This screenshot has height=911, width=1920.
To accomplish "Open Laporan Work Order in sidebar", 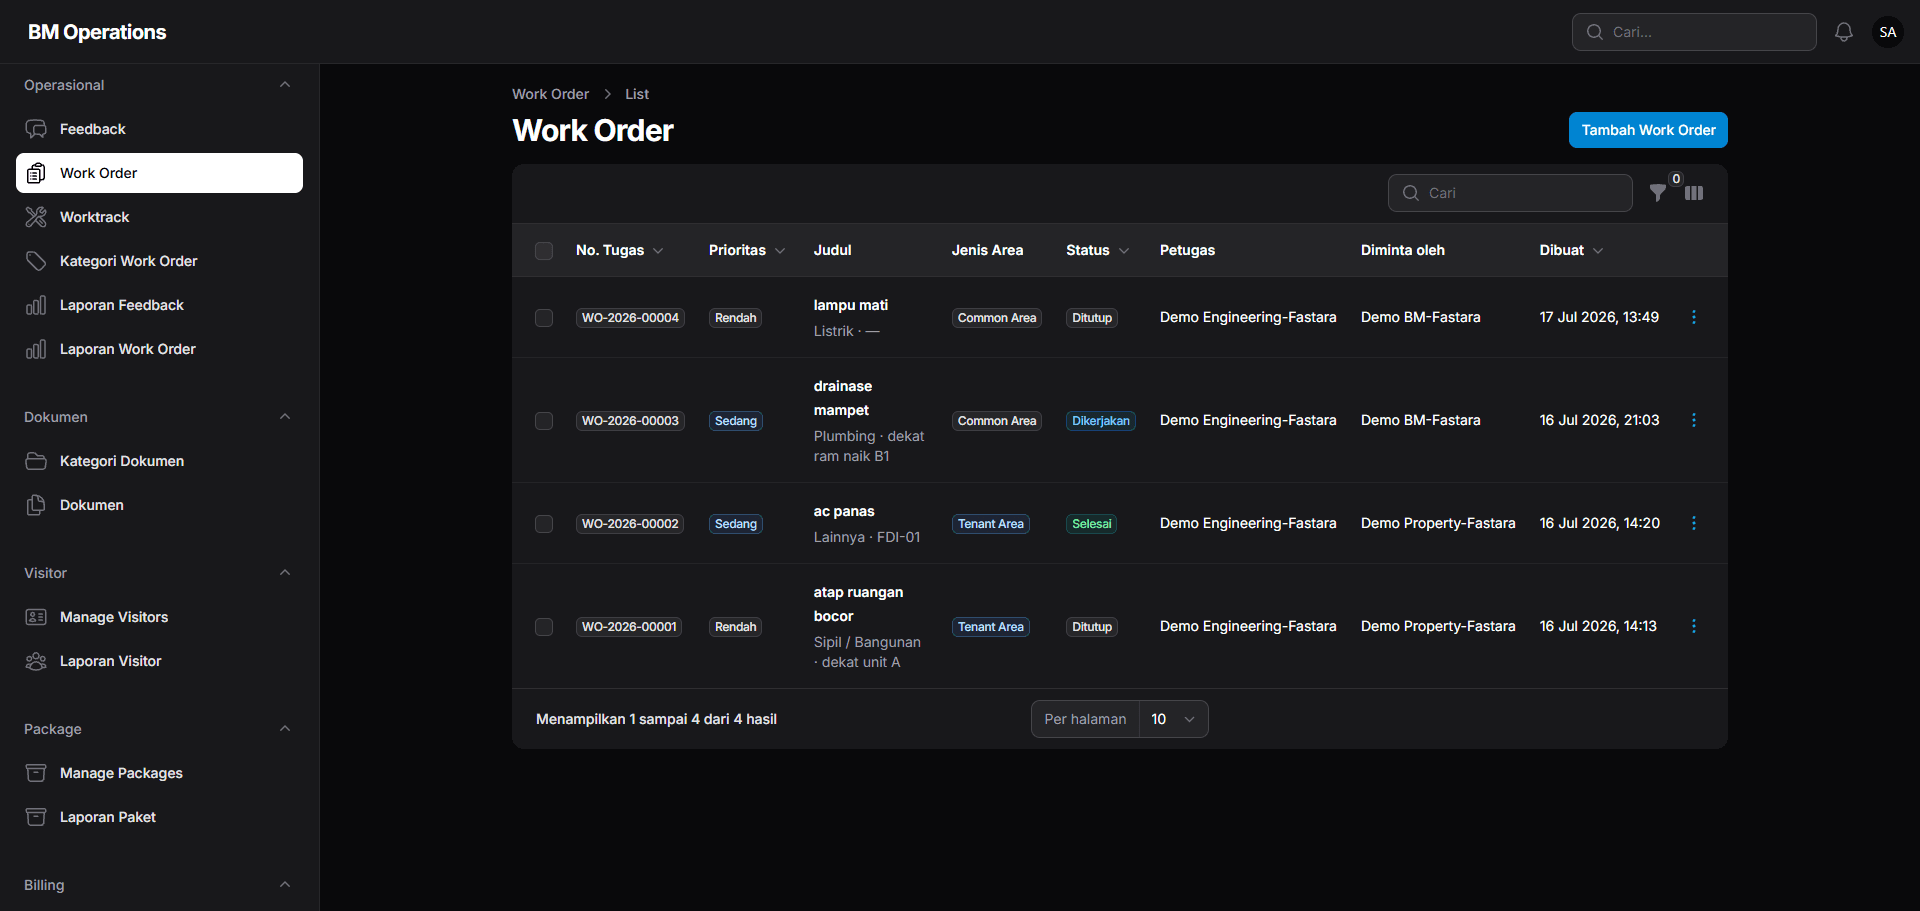I will click(159, 349).
